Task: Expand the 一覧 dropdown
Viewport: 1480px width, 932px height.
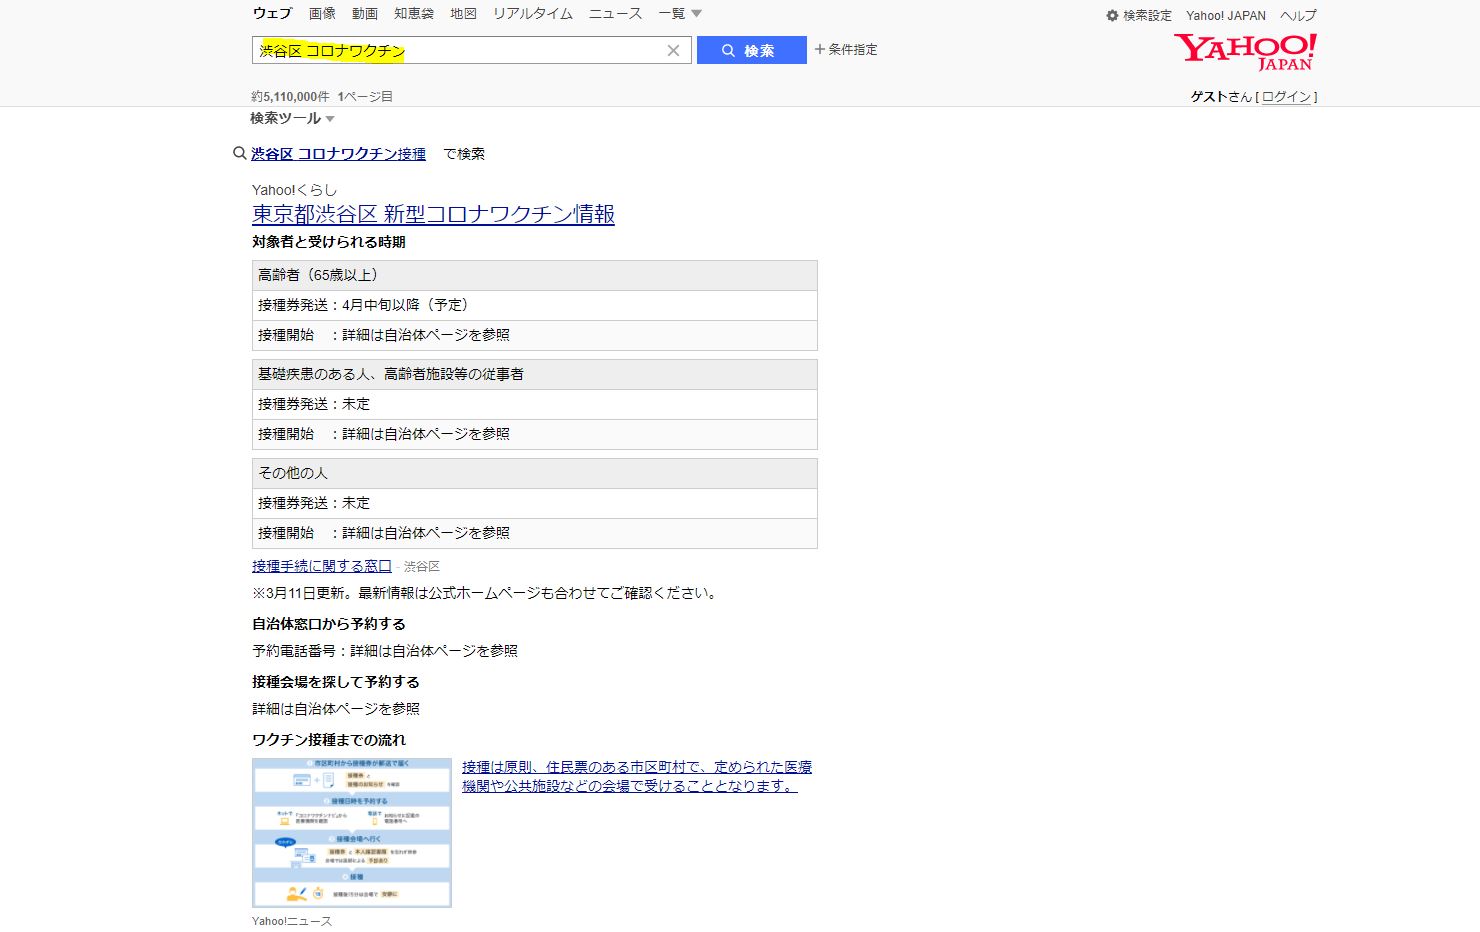Action: (x=680, y=13)
